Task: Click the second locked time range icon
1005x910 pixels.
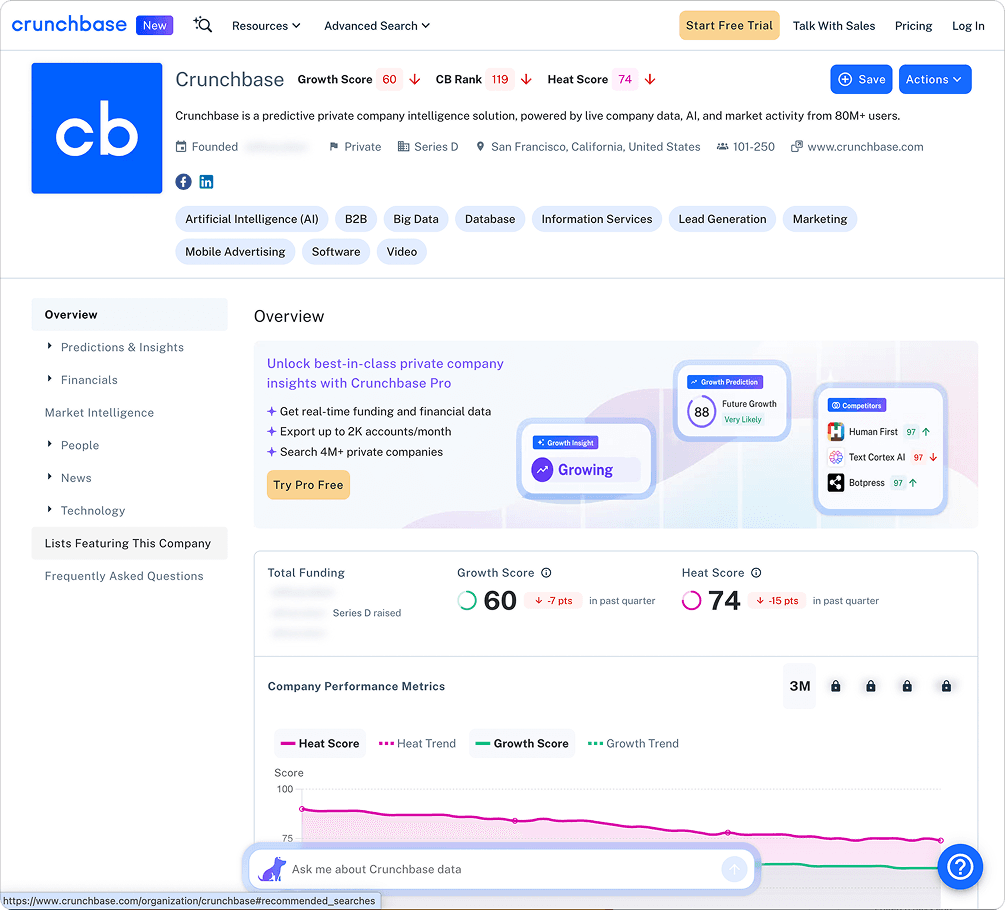Action: coord(870,686)
